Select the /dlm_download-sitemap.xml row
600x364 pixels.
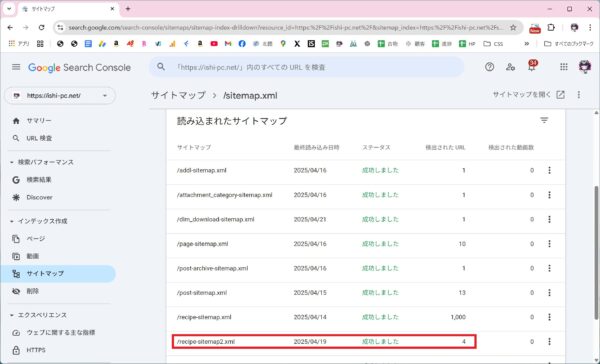pyautogui.click(x=365, y=219)
